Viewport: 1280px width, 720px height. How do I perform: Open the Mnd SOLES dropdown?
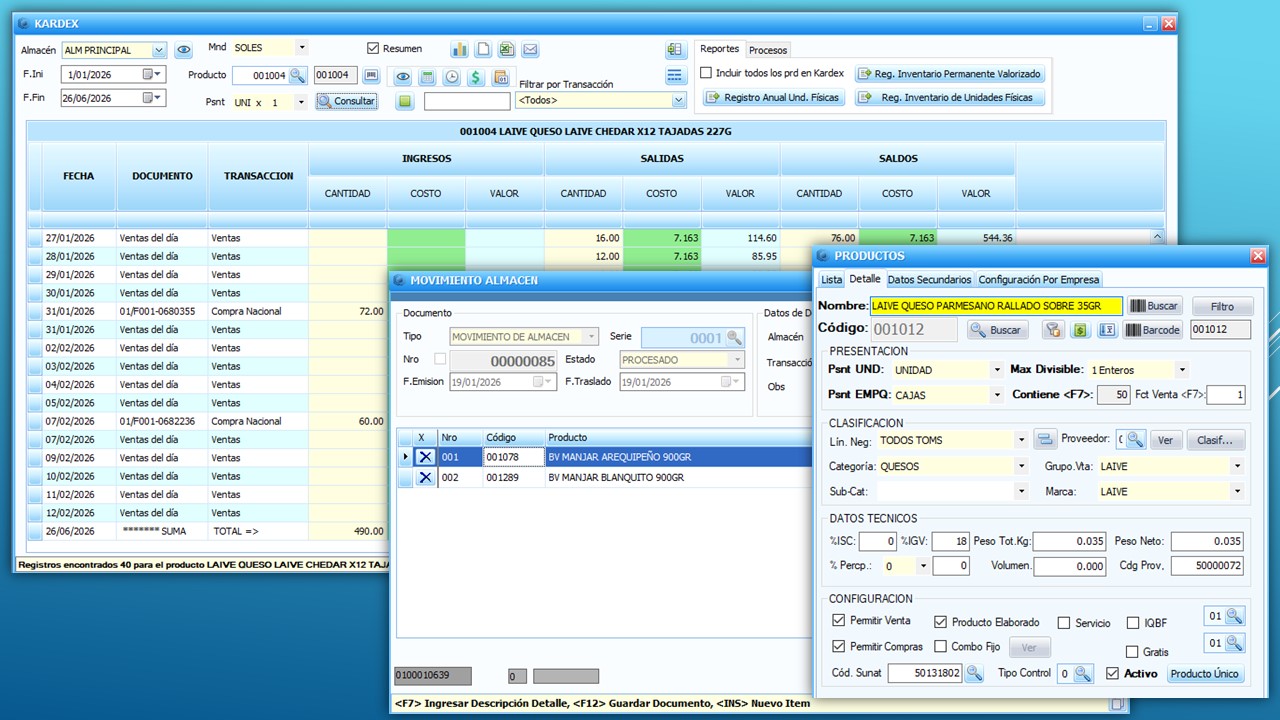[302, 47]
